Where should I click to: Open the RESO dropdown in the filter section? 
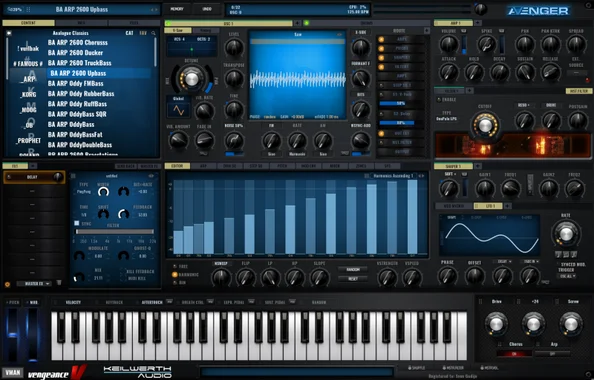(x=524, y=105)
